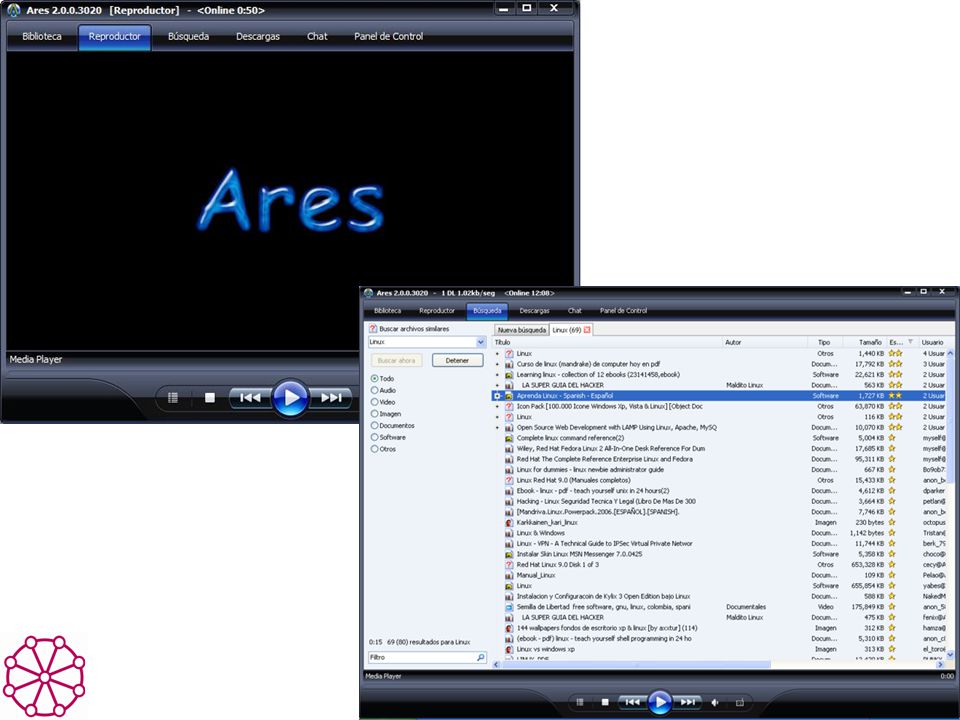Viewport: 960px width, 720px height.
Task: Click icon of Red Hat Linux 9.0 Disk 1 of 3
Action: pos(509,565)
